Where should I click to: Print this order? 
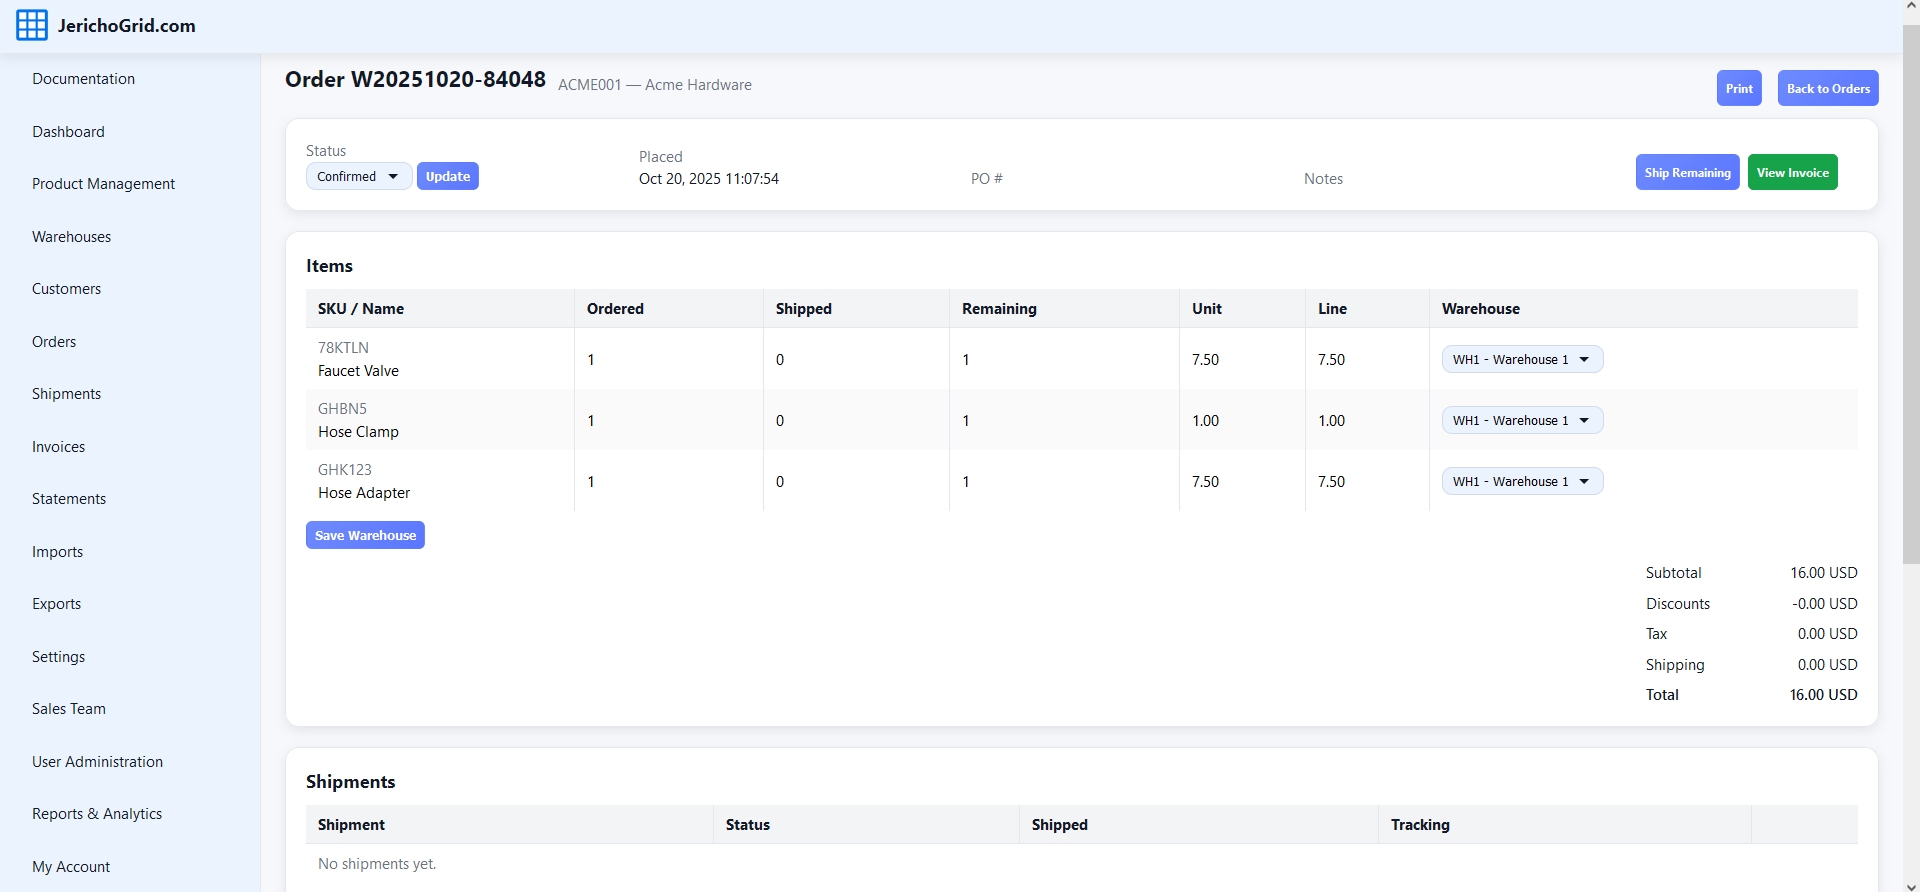tap(1738, 89)
